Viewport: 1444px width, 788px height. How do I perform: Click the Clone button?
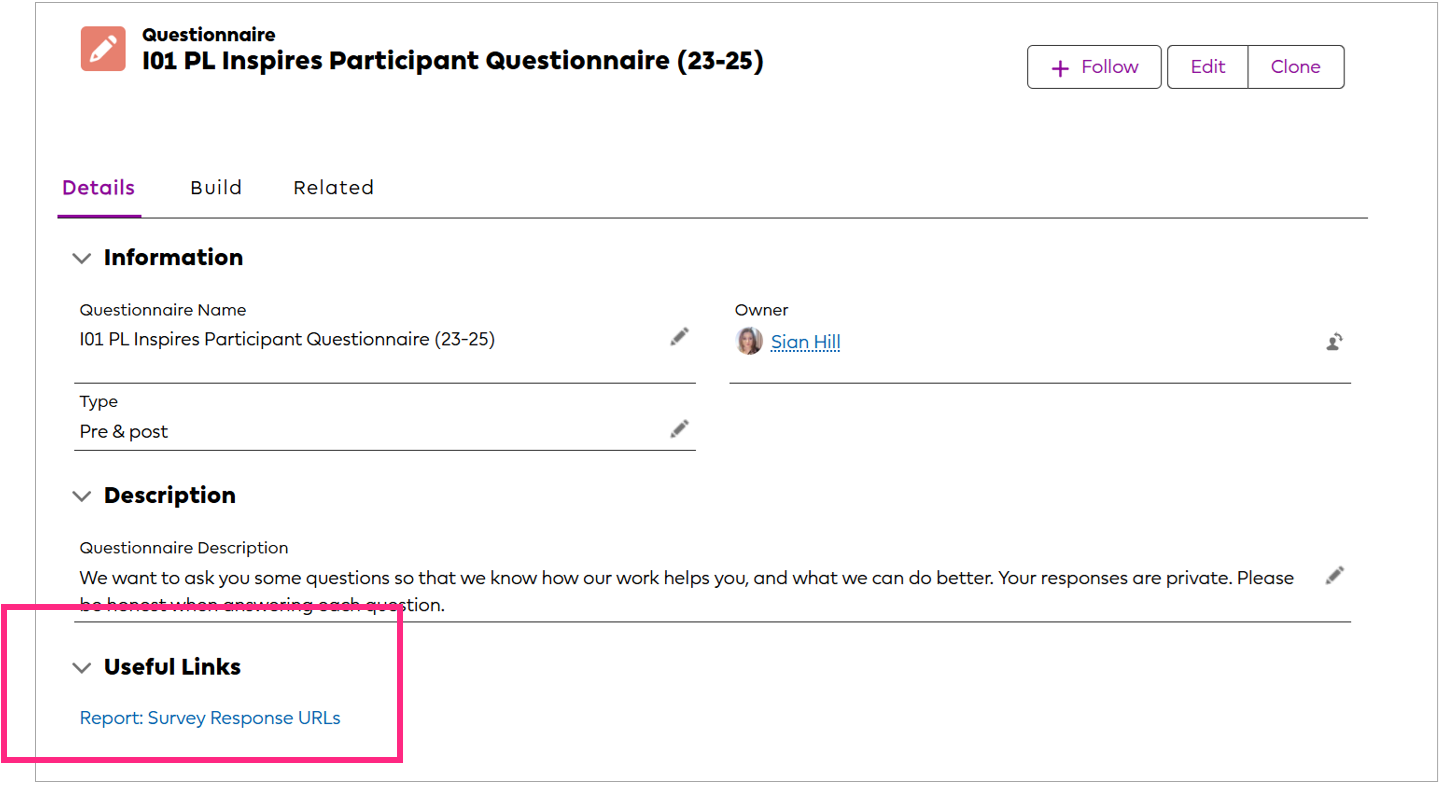click(1296, 66)
